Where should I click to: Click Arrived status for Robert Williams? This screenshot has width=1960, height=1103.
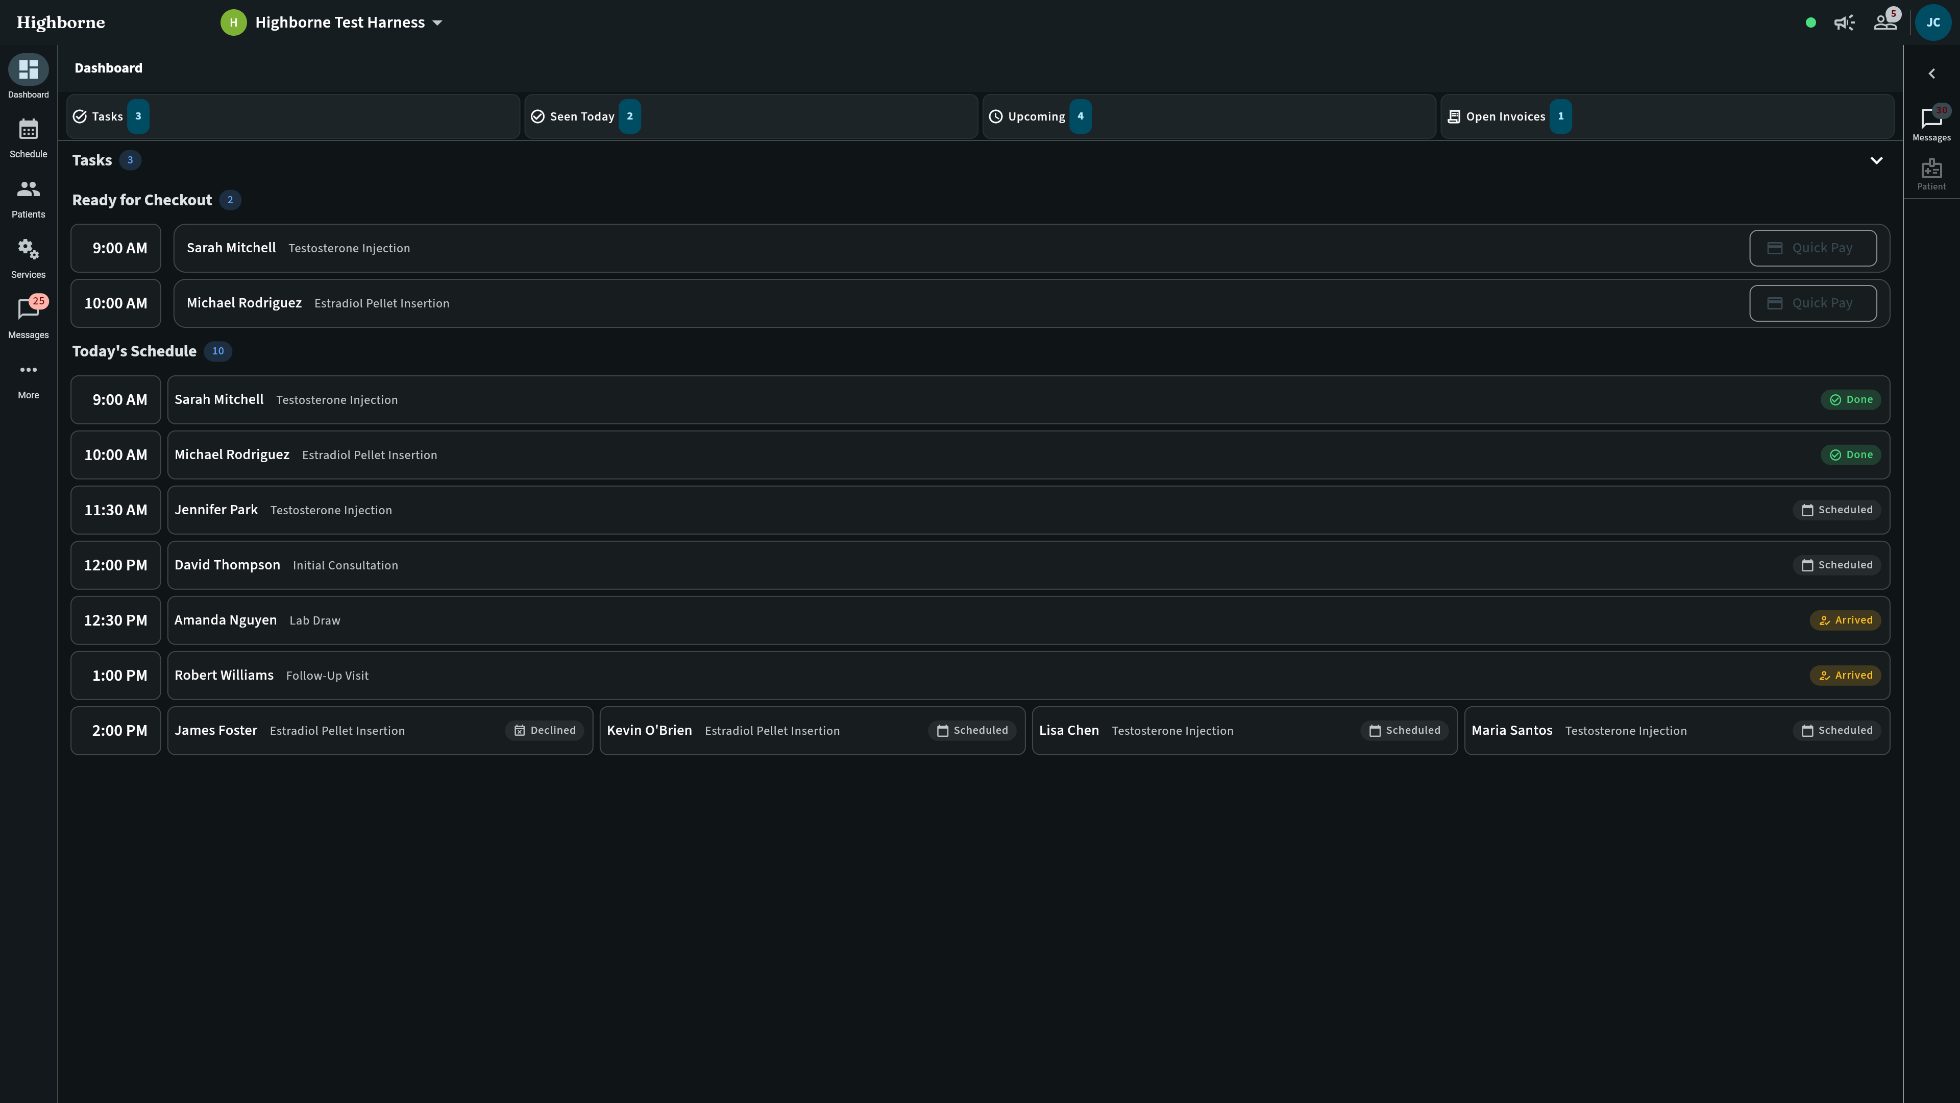click(1845, 675)
